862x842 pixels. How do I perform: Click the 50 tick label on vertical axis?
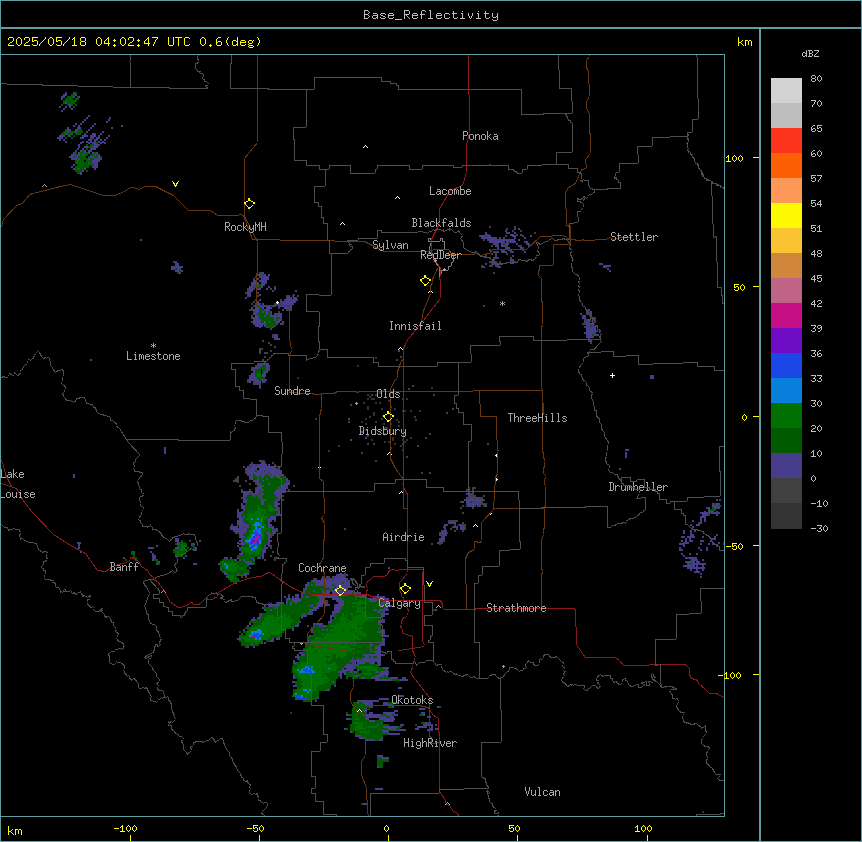tap(739, 287)
